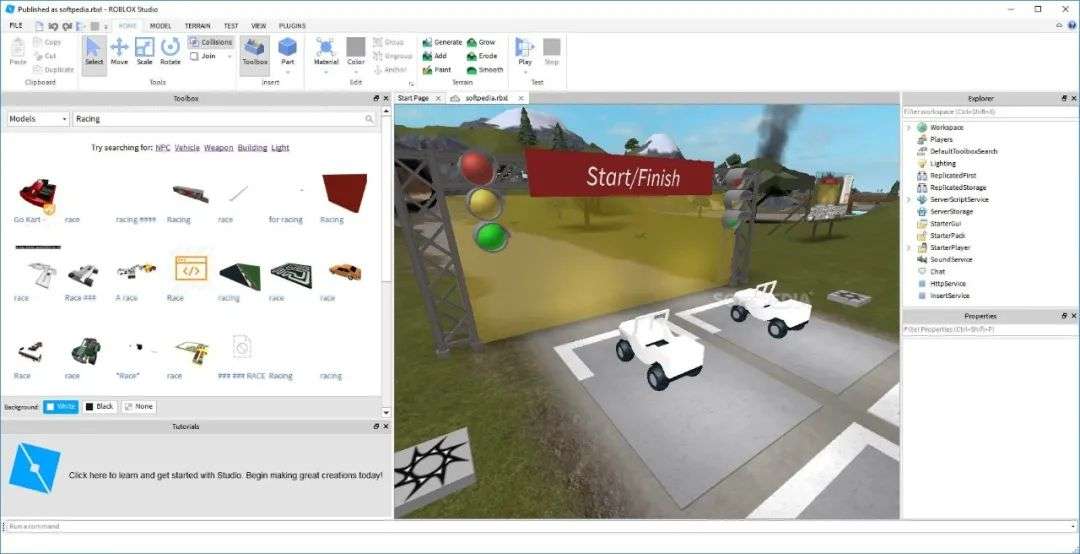Open the Toolbox from the ribbon
Screen dimensions: 1080x554
(255, 52)
